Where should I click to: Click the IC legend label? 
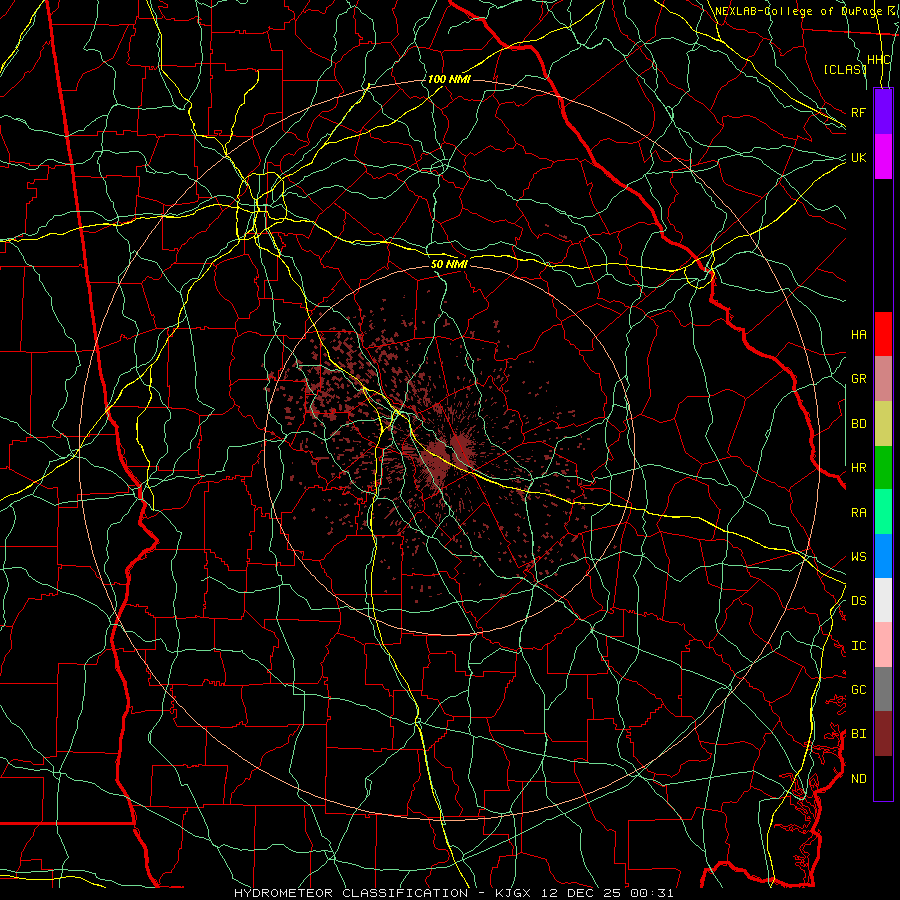tap(859, 646)
